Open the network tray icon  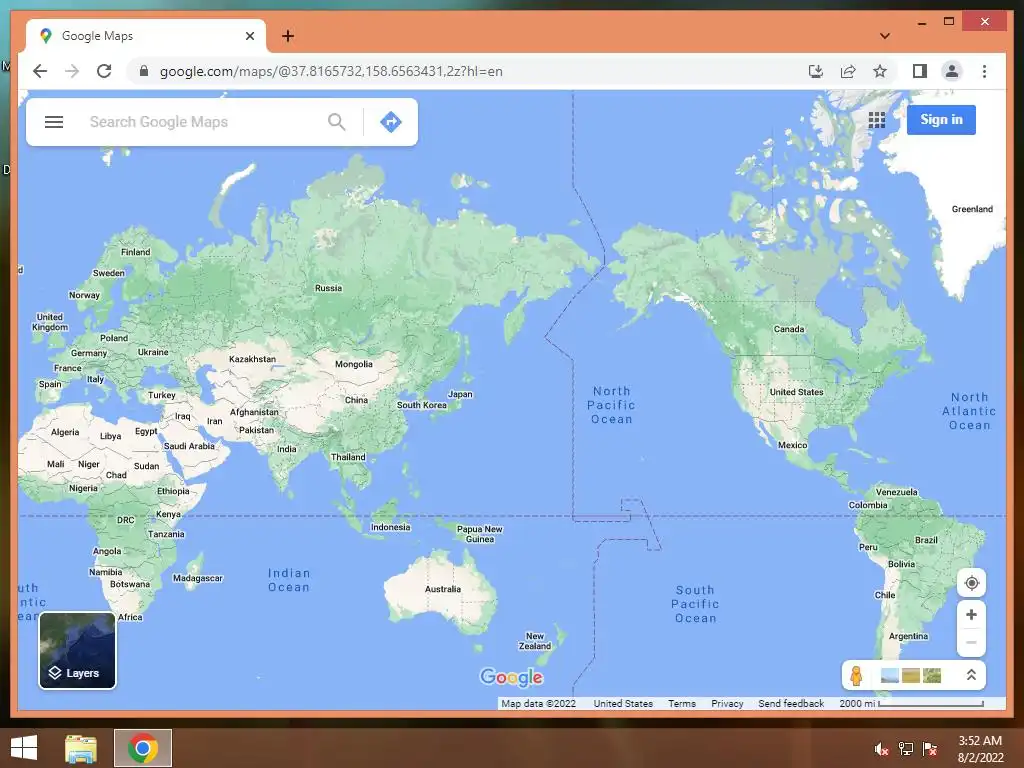[906, 749]
